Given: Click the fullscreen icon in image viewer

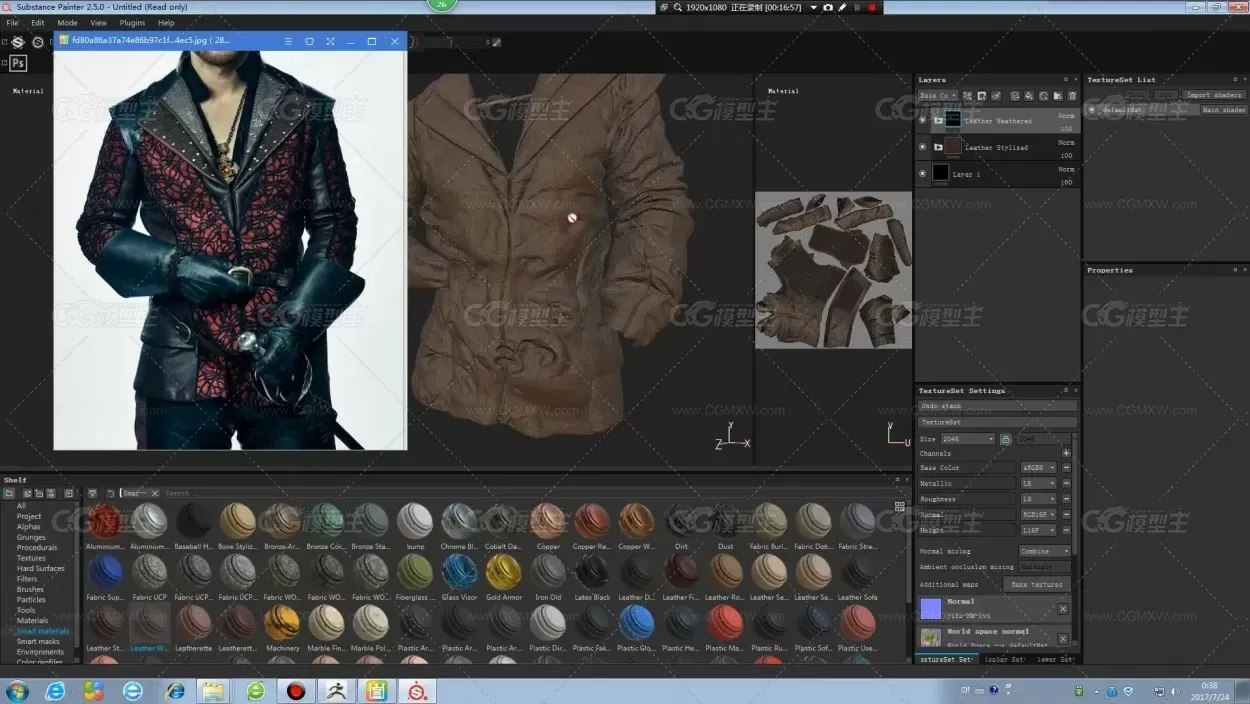Looking at the screenshot, I should click(330, 41).
